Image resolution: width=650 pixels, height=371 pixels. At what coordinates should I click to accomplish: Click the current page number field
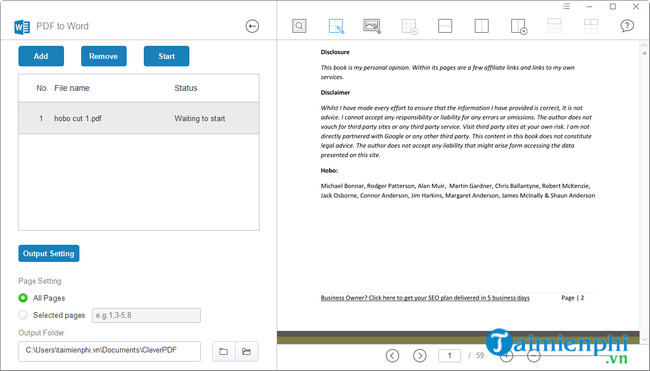point(449,356)
